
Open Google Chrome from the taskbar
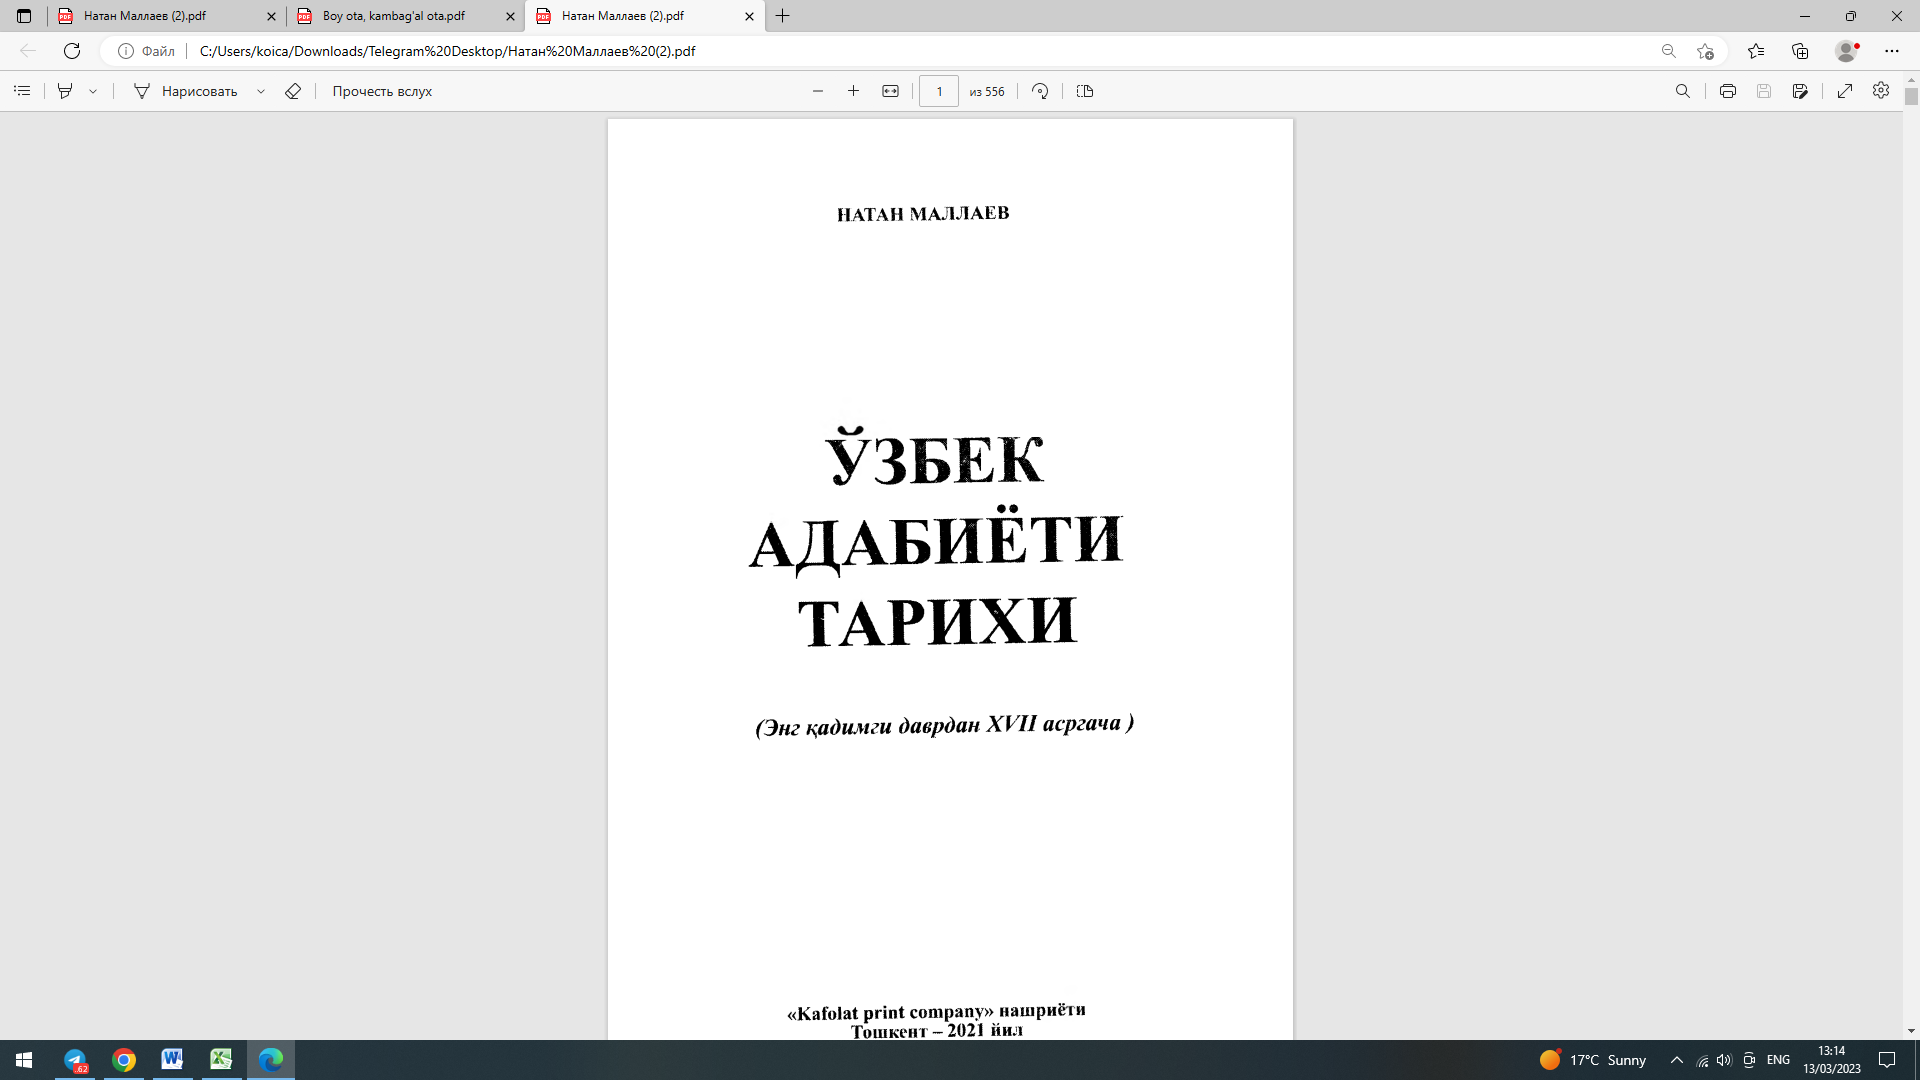124,1060
